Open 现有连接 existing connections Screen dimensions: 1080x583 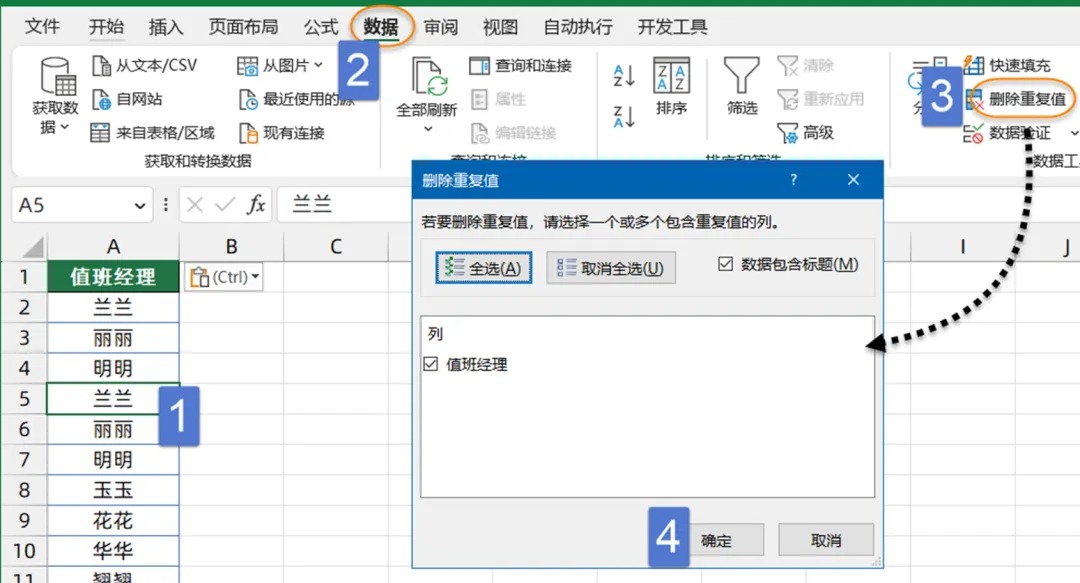(282, 132)
